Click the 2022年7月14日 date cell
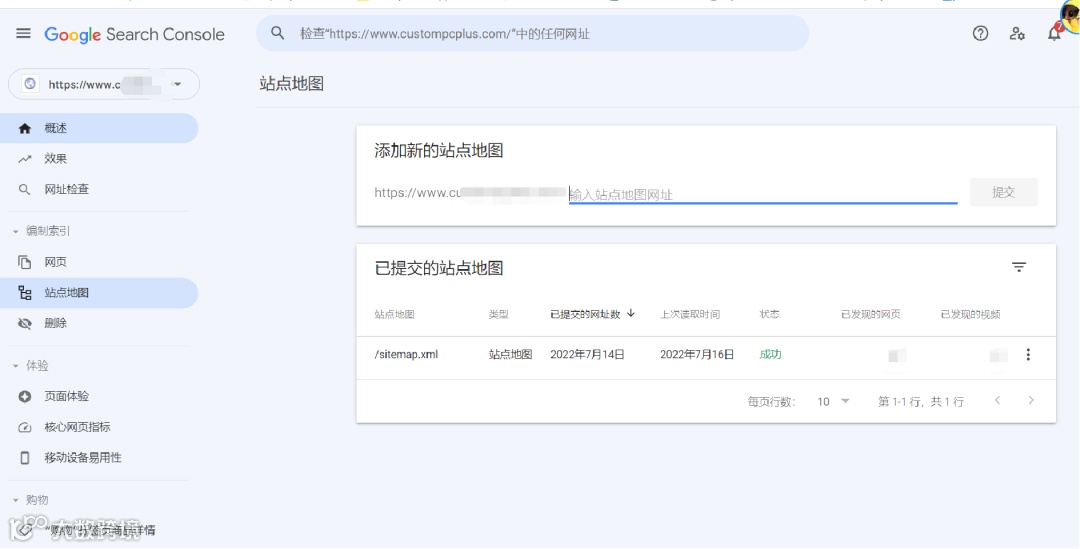The width and height of the screenshot is (1080, 549). click(x=588, y=355)
